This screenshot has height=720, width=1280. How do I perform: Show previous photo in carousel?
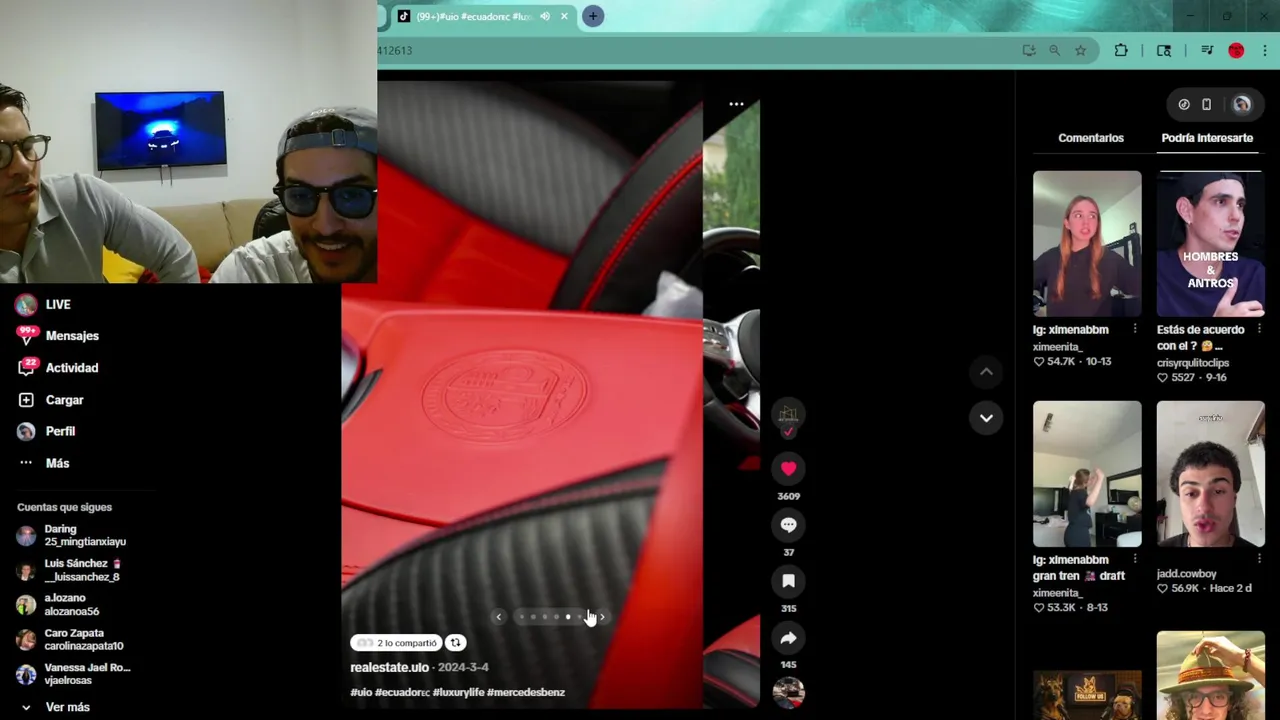[x=498, y=617]
